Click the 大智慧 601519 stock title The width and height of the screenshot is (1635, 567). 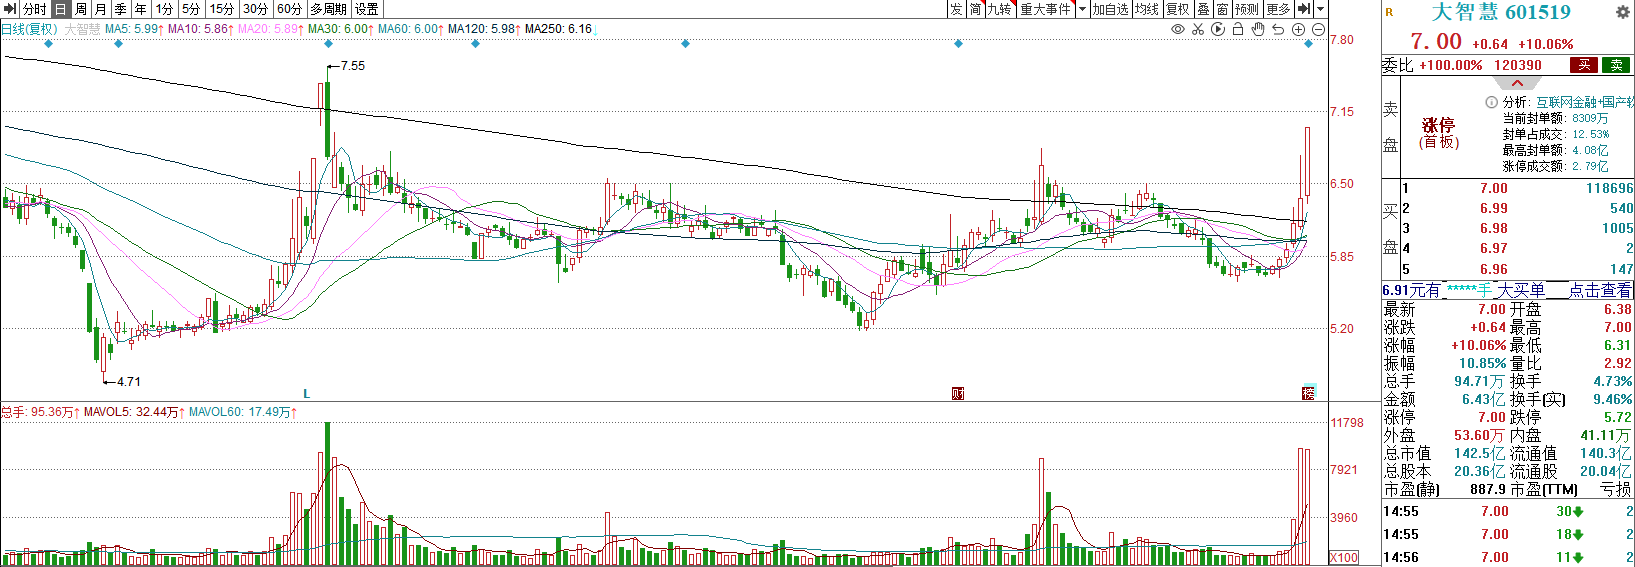pos(1501,12)
